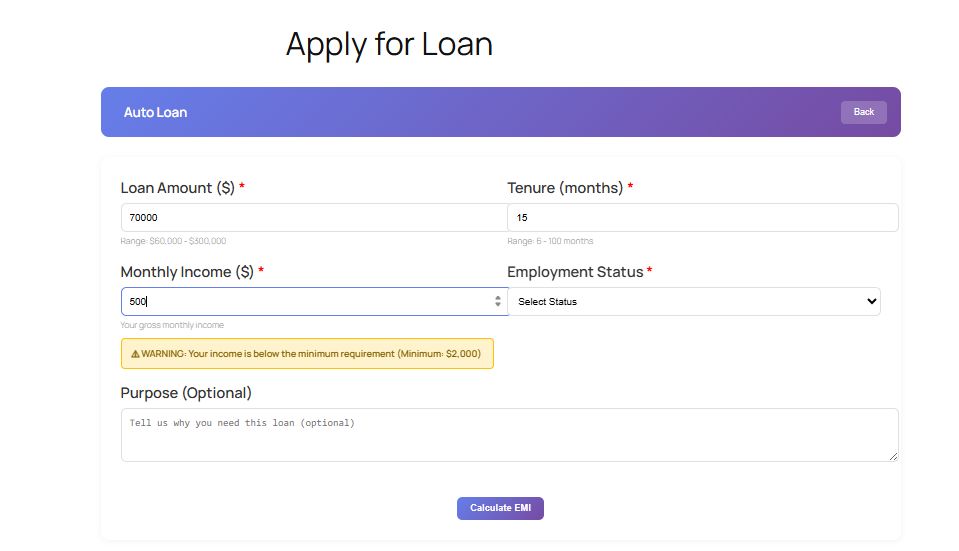Click the Employment Status label
959x551 pixels.
click(575, 272)
